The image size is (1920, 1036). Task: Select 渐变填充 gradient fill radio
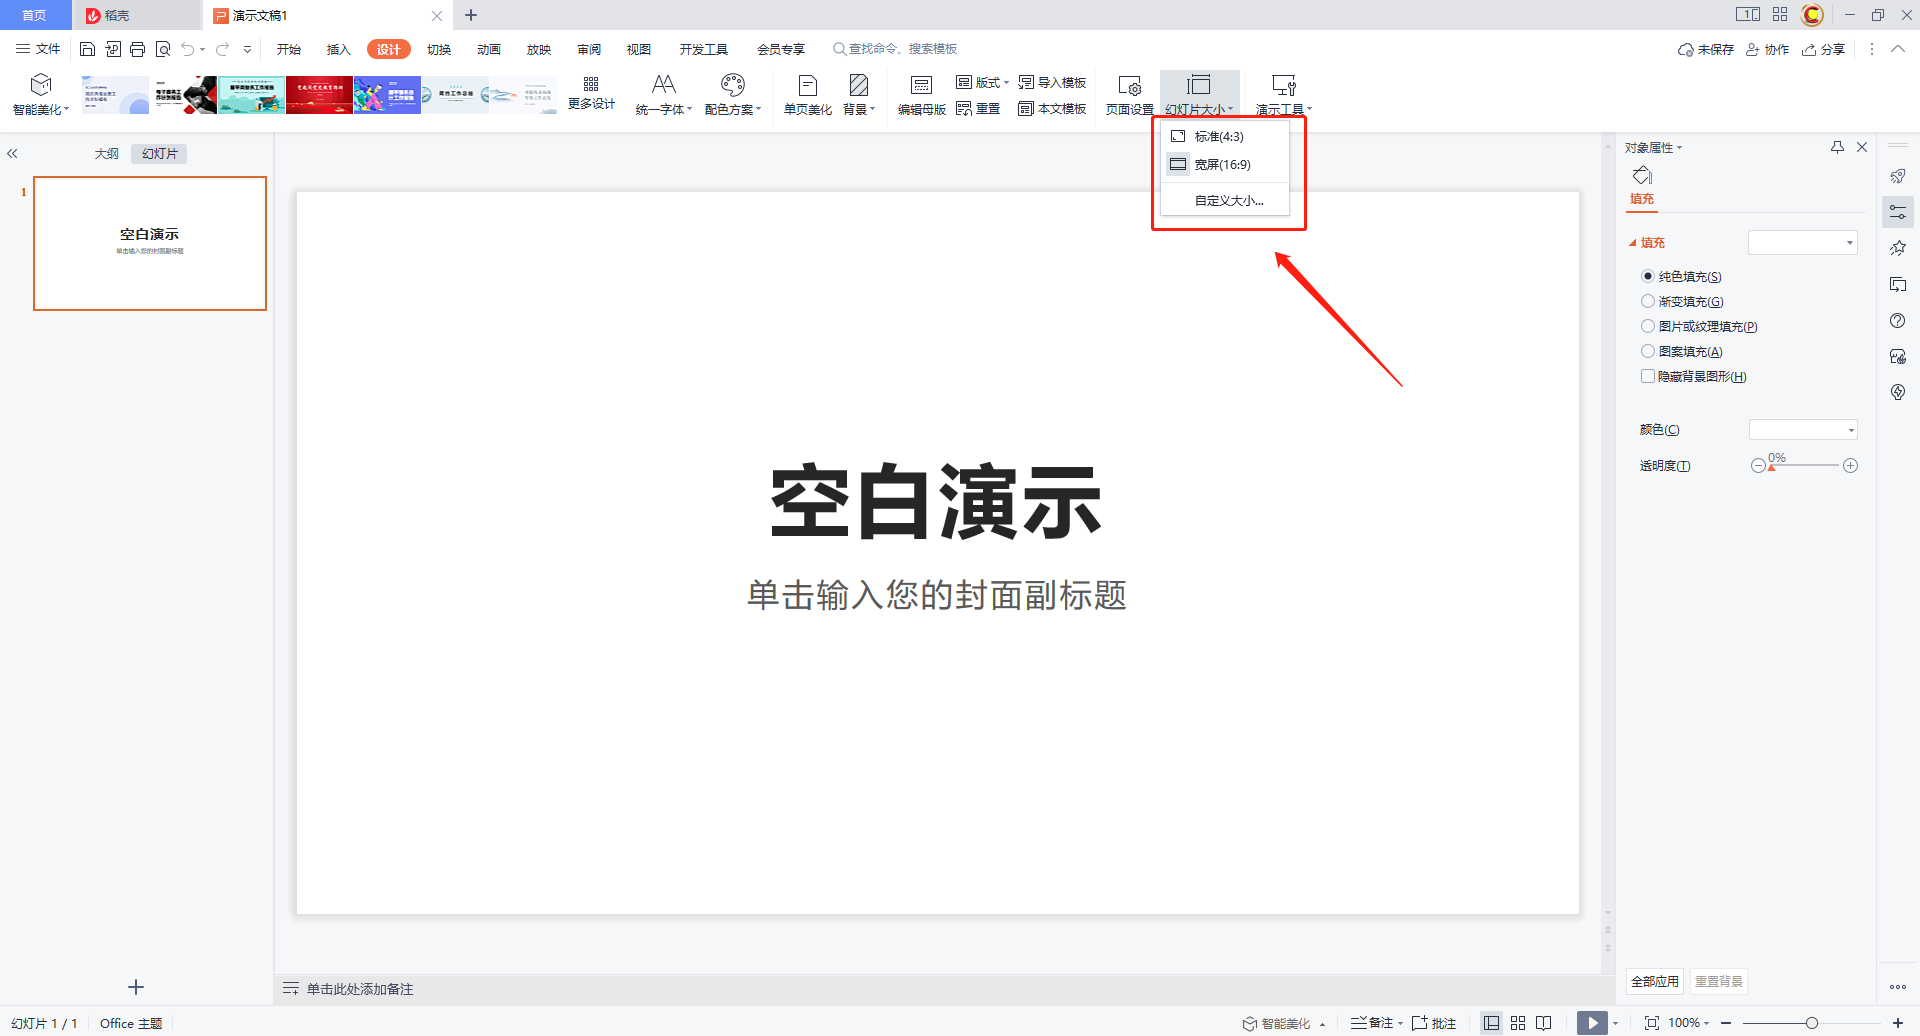pos(1648,301)
